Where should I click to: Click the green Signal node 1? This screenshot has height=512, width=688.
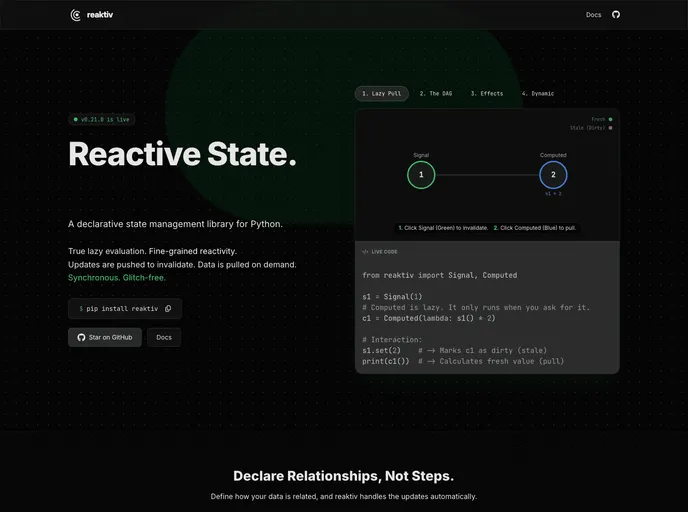click(421, 175)
